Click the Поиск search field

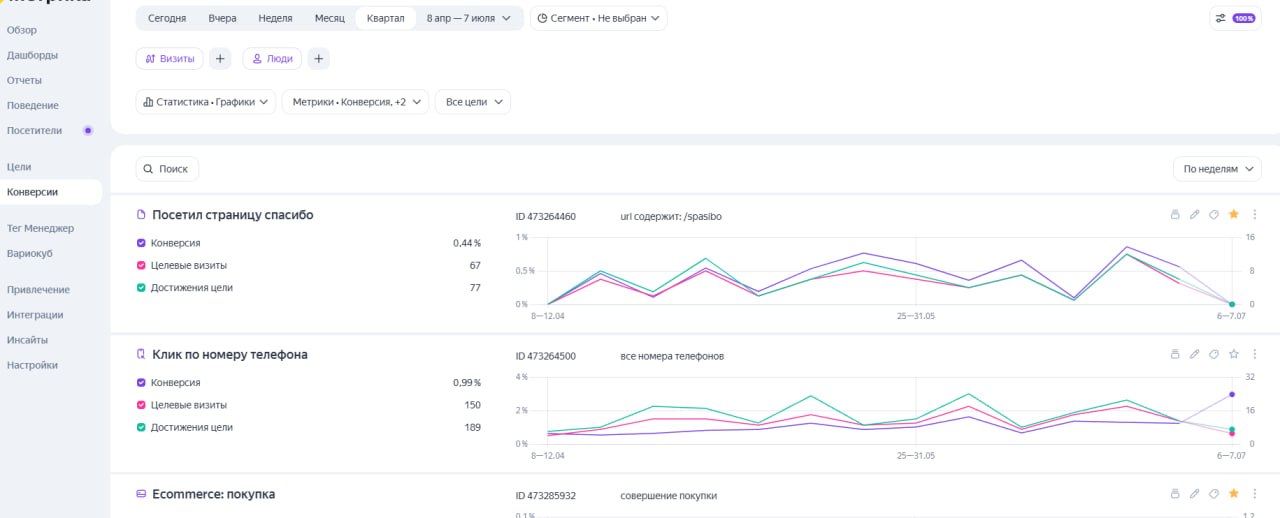pyautogui.click(x=167, y=169)
